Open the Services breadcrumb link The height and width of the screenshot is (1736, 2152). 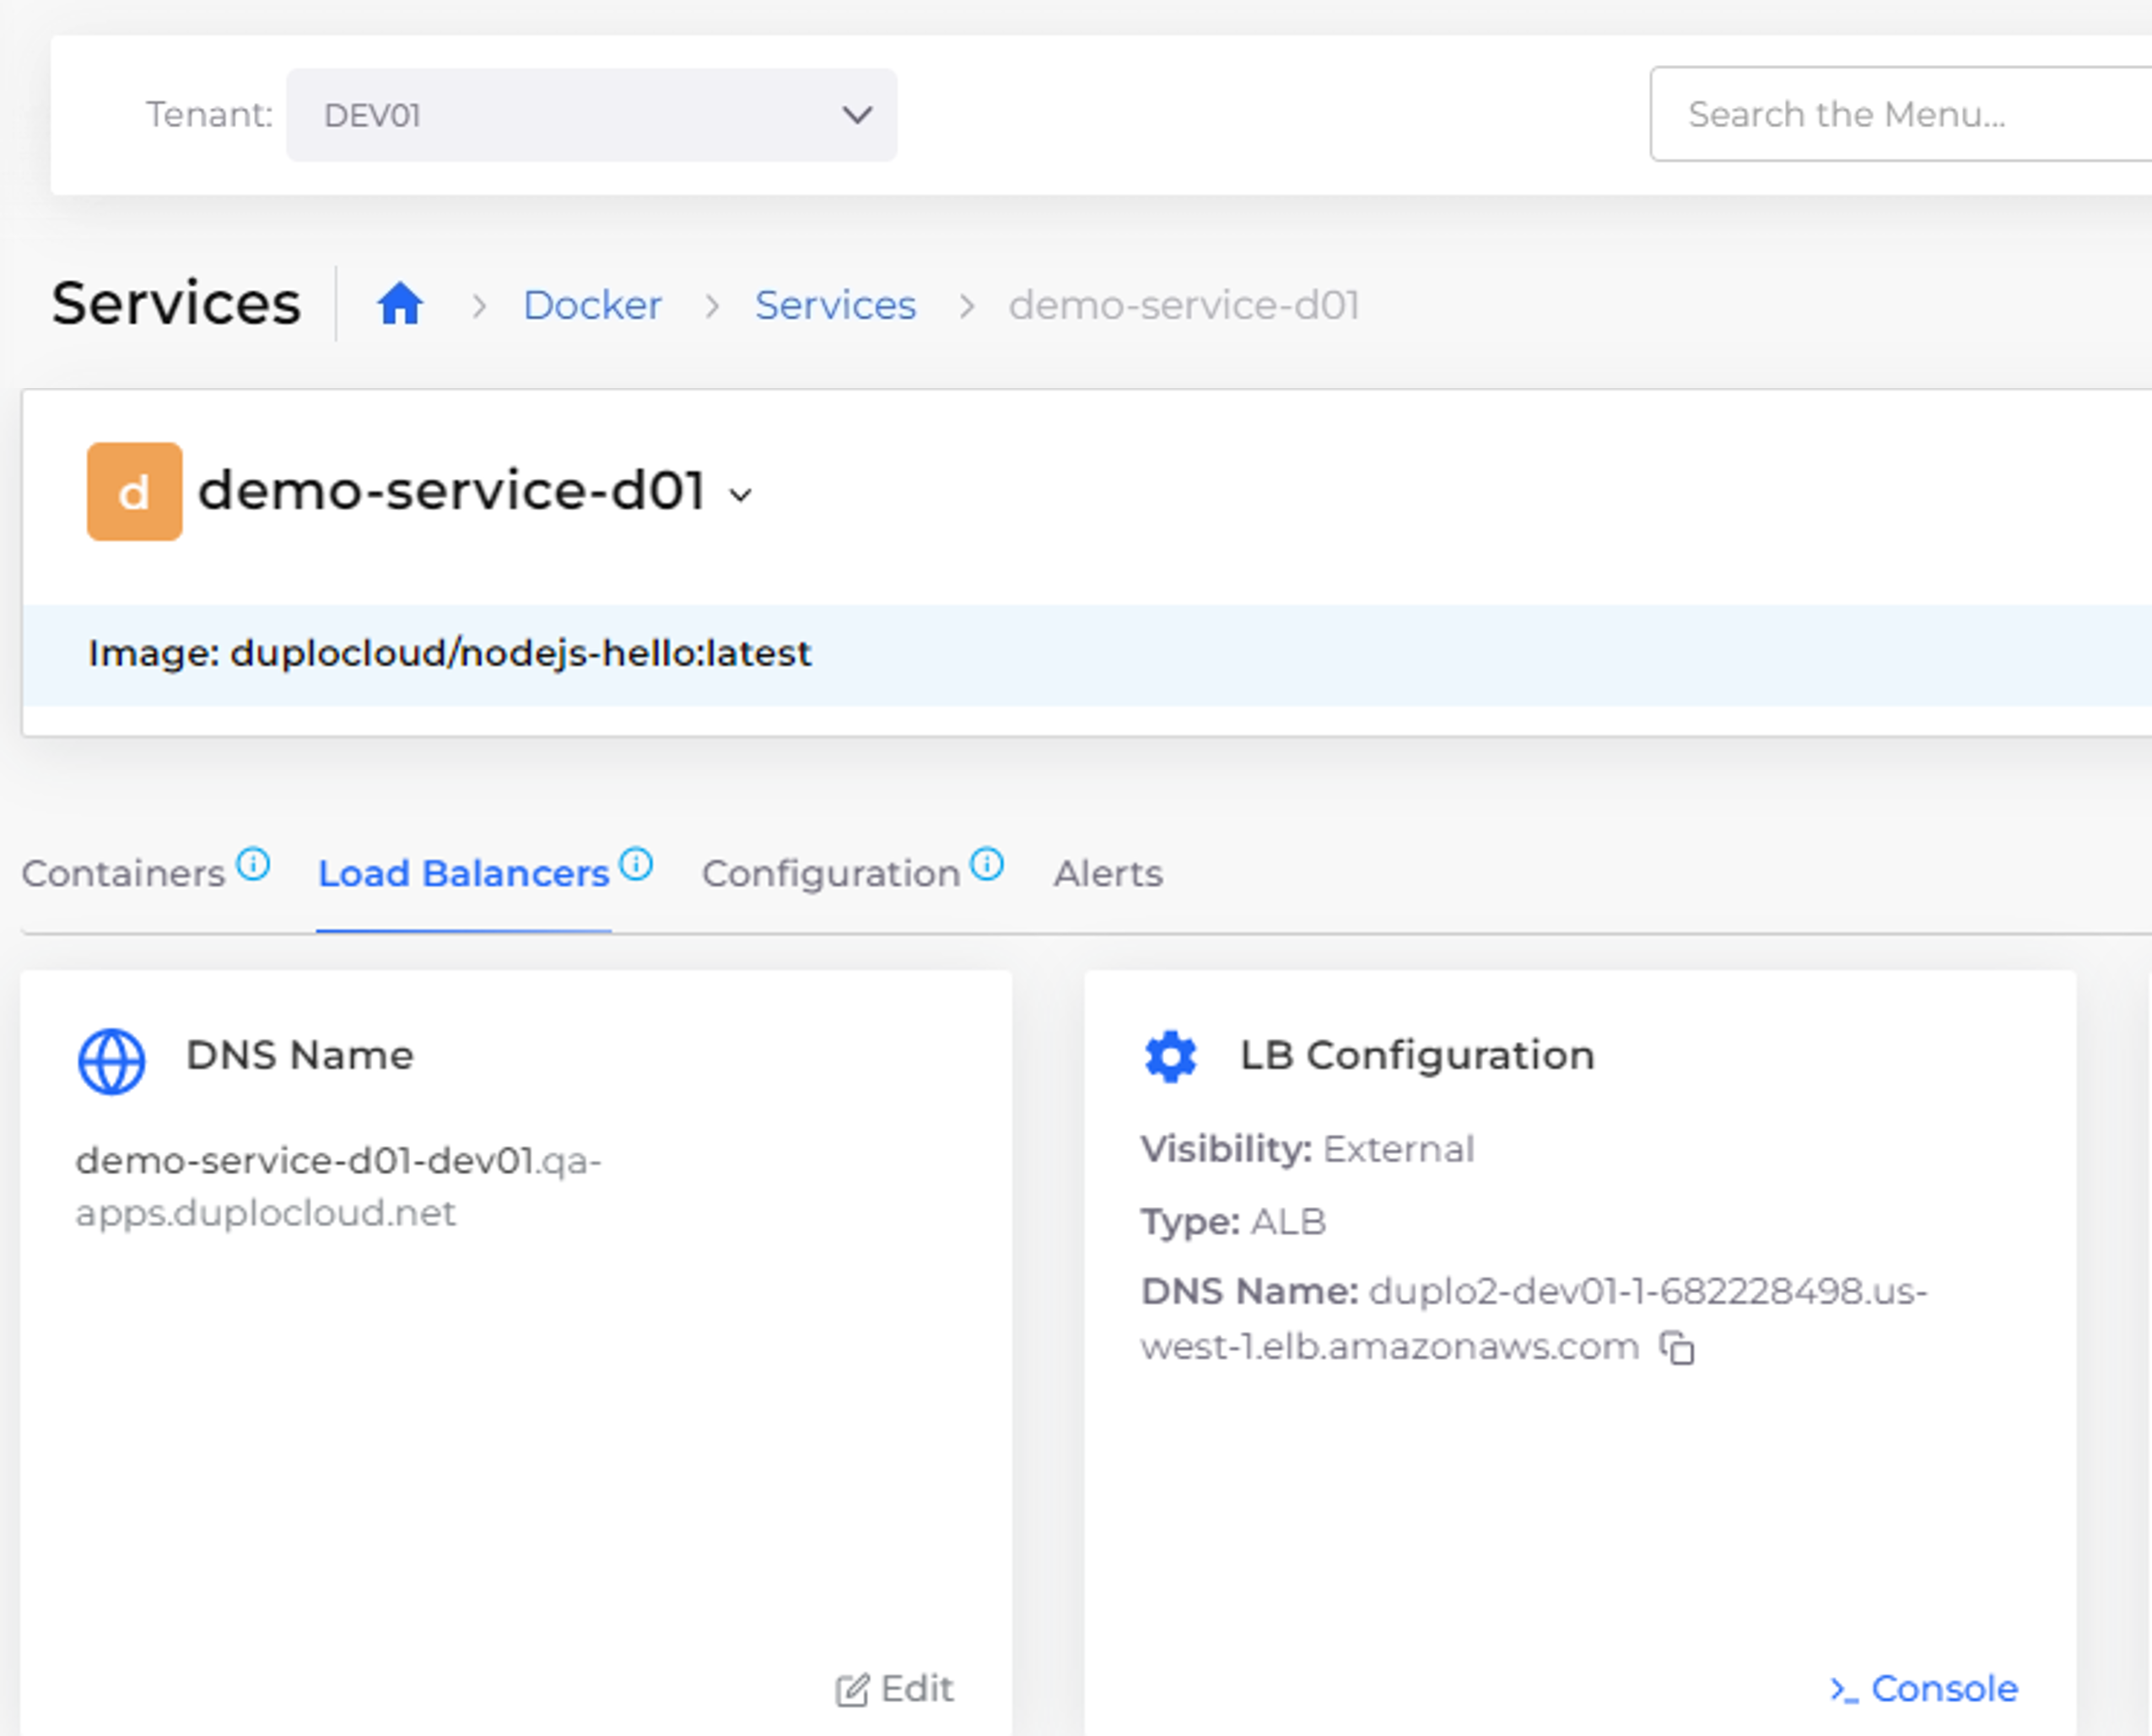[x=835, y=305]
